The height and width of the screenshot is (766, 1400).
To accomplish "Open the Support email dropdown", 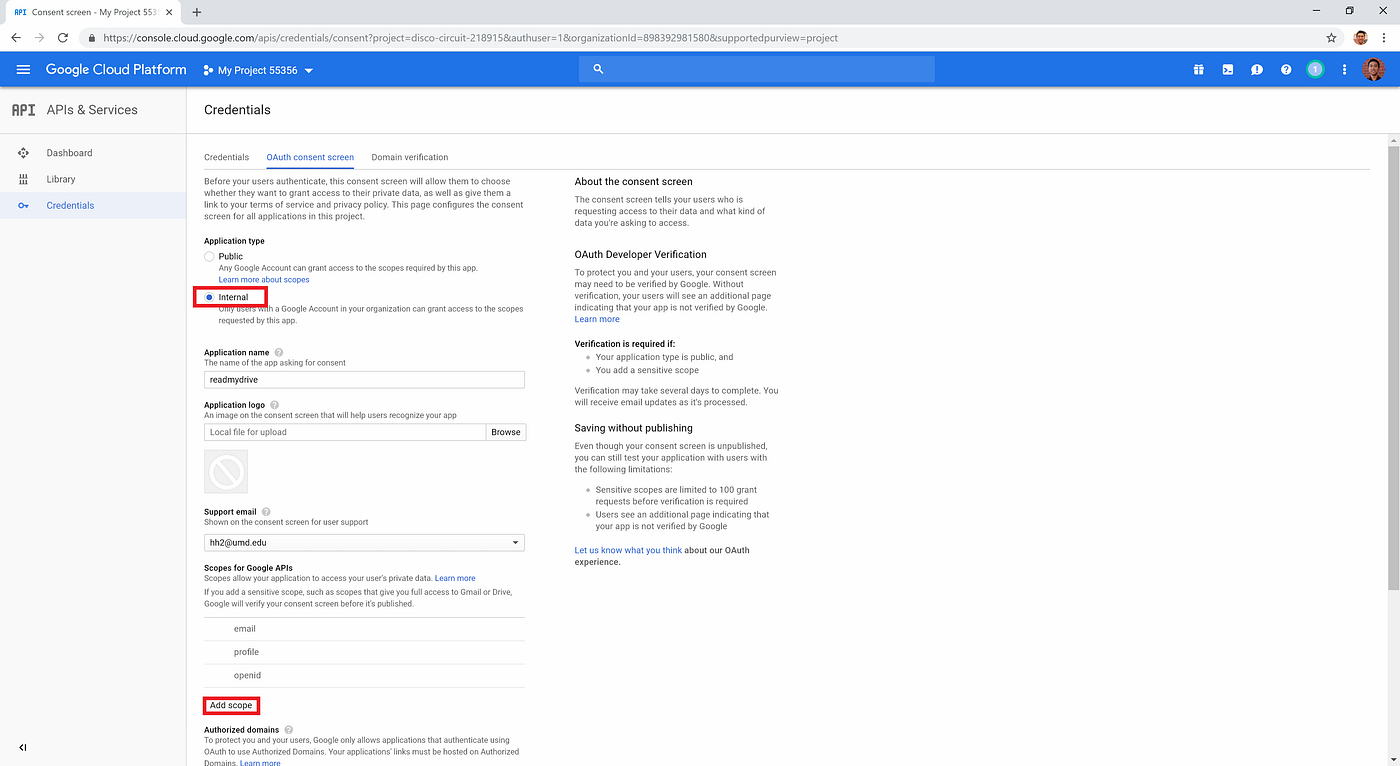I will (363, 541).
